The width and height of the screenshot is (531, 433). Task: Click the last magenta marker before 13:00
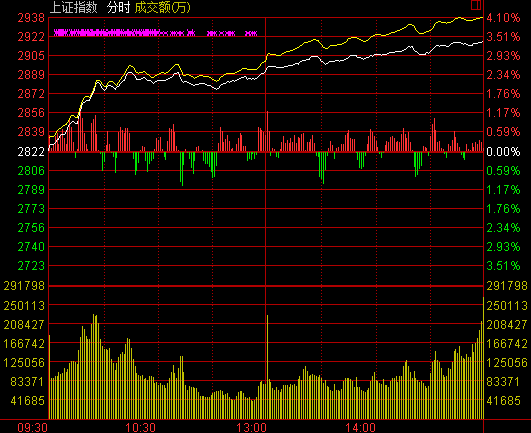251,34
